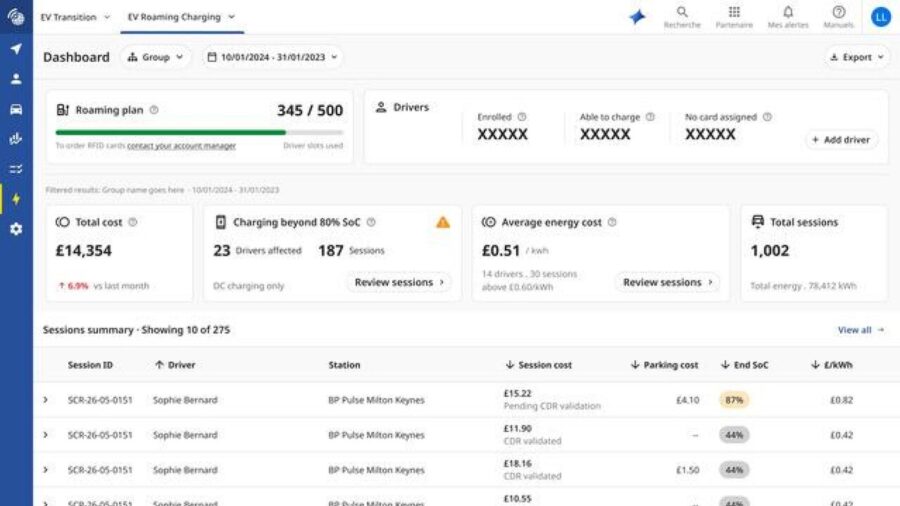This screenshot has height=506, width=900.
Task: Open Recherche search icon
Action: click(x=682, y=17)
